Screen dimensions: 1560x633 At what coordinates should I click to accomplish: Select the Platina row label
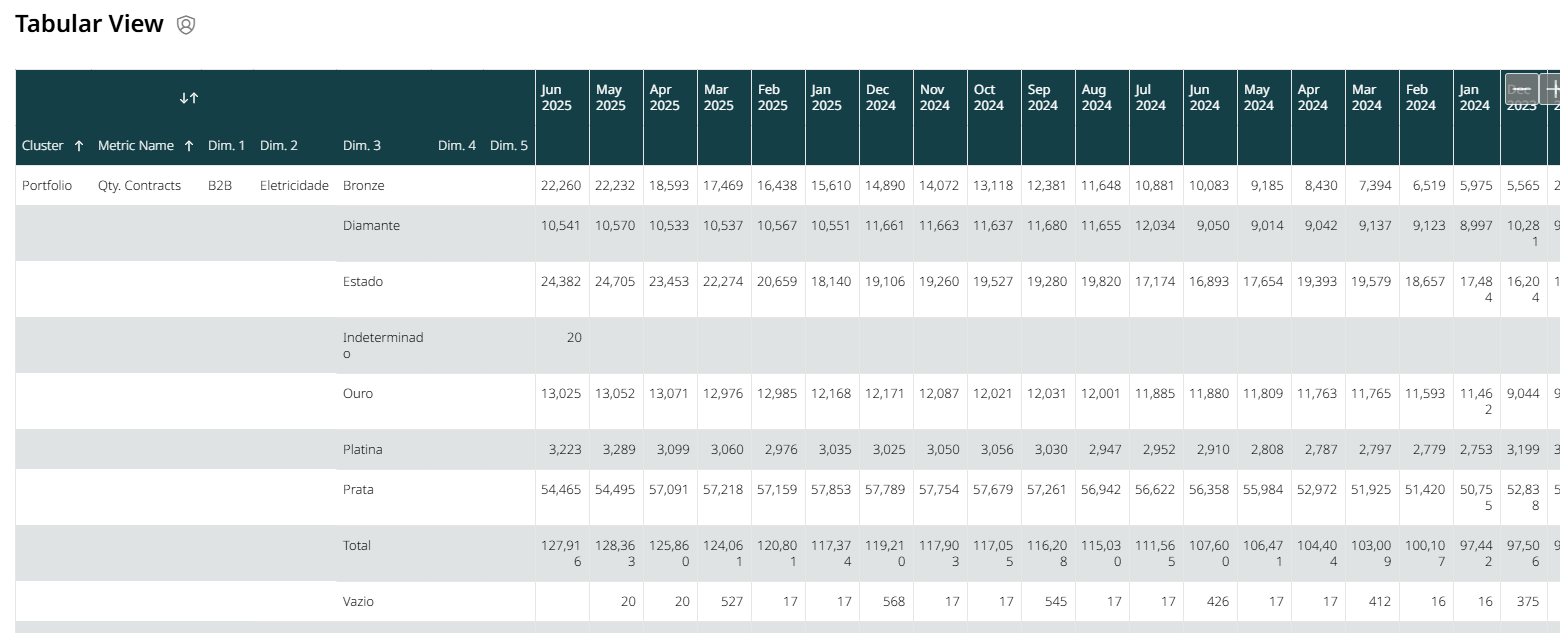click(363, 450)
